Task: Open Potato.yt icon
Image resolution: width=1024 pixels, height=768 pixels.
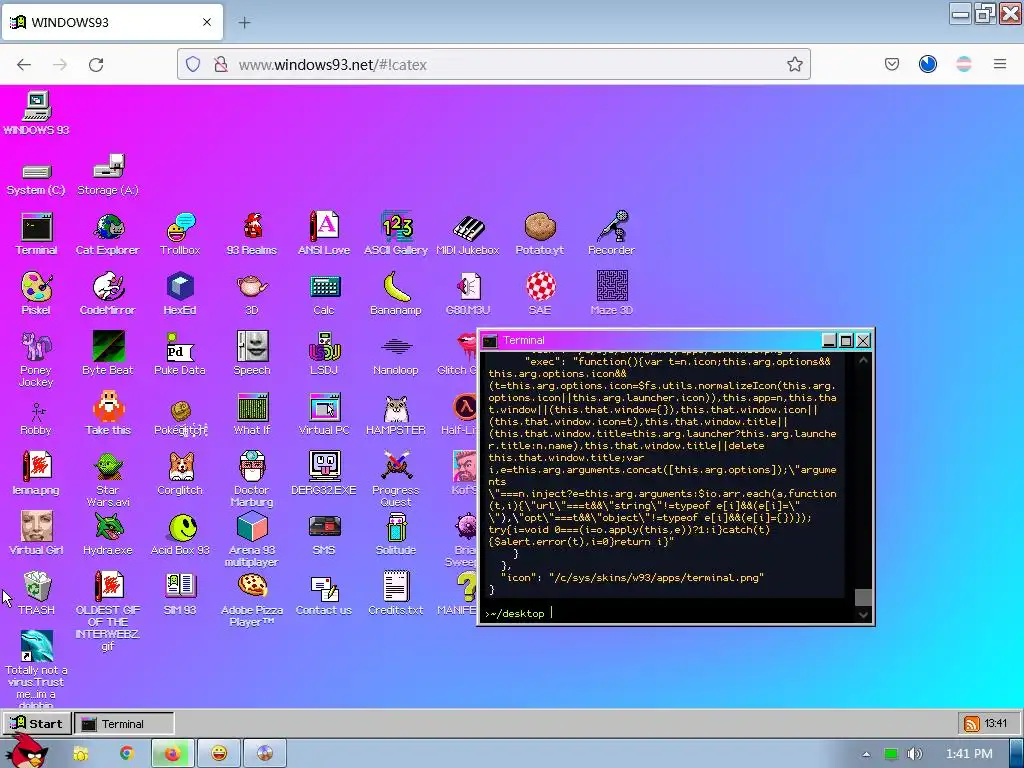Action: pyautogui.click(x=539, y=233)
